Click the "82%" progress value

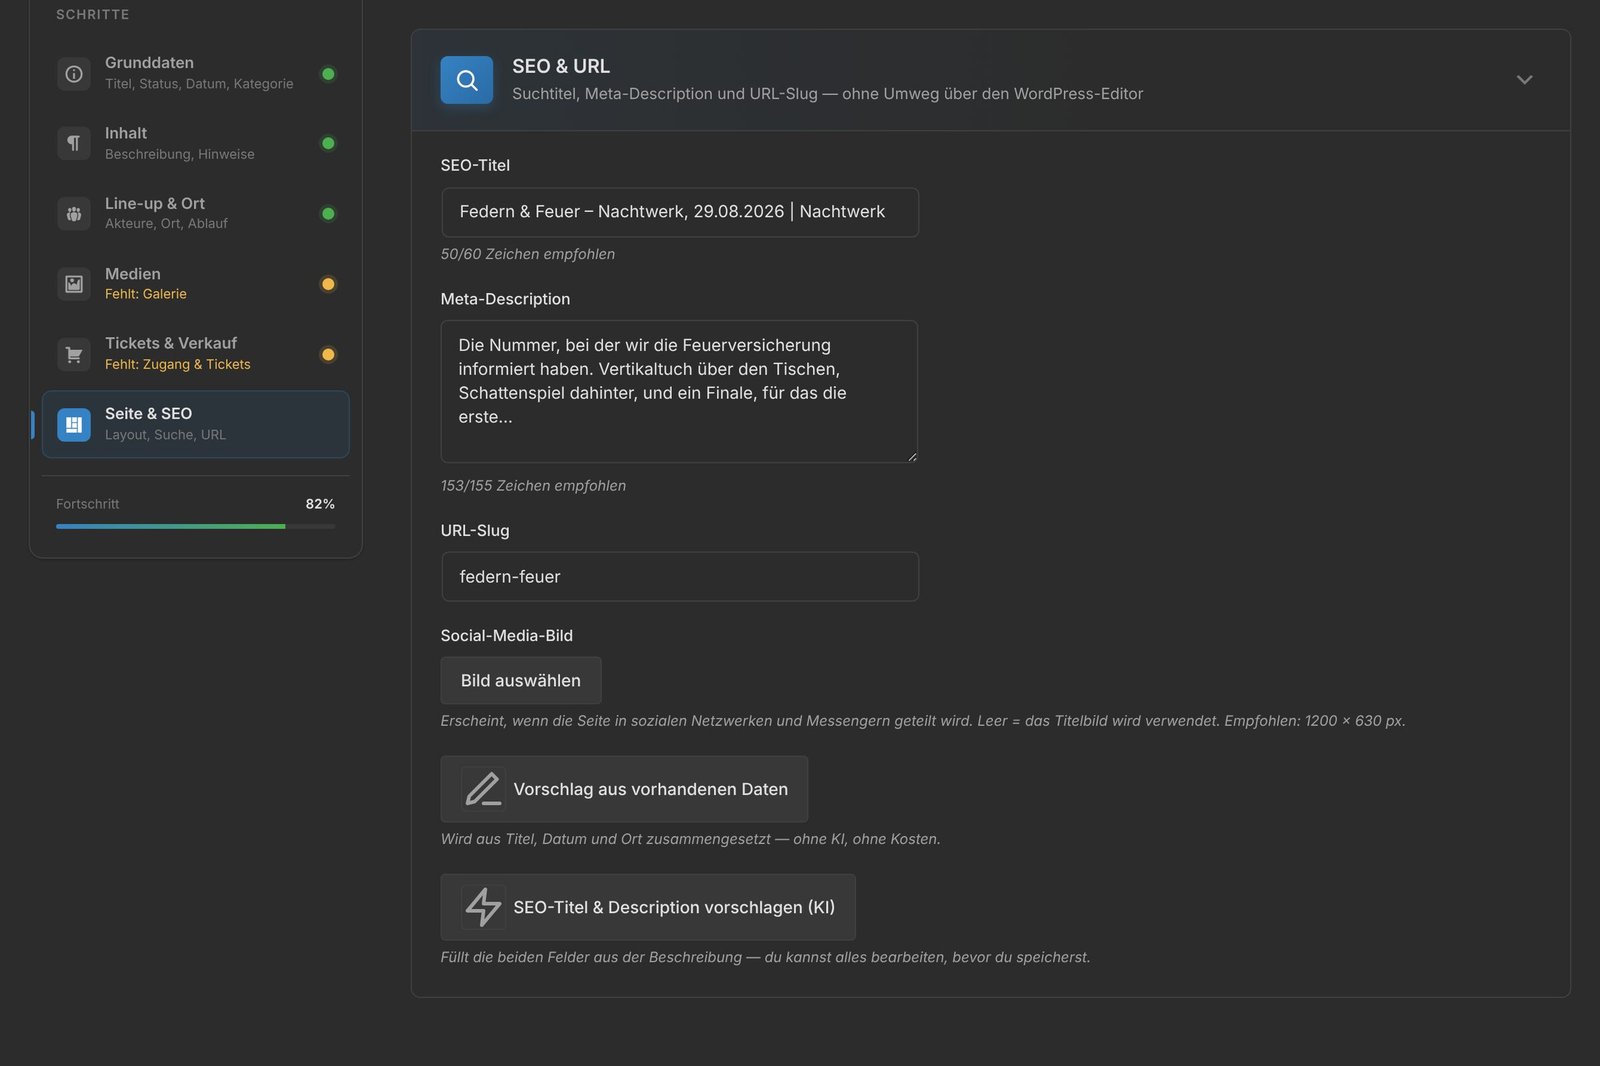(x=320, y=504)
